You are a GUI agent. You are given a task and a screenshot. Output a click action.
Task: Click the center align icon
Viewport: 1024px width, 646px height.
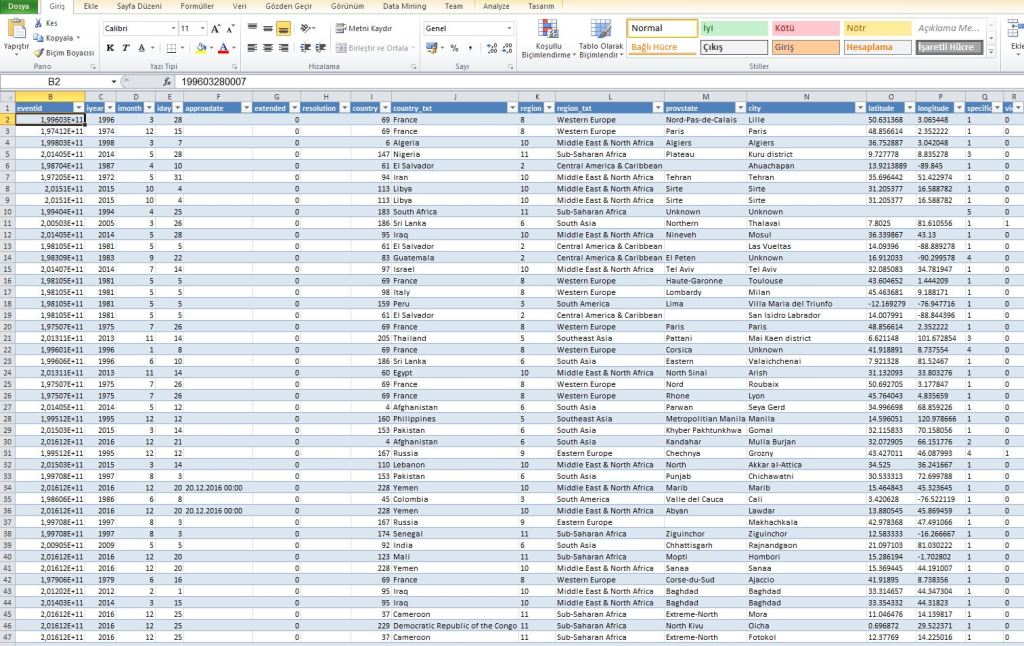(x=267, y=48)
